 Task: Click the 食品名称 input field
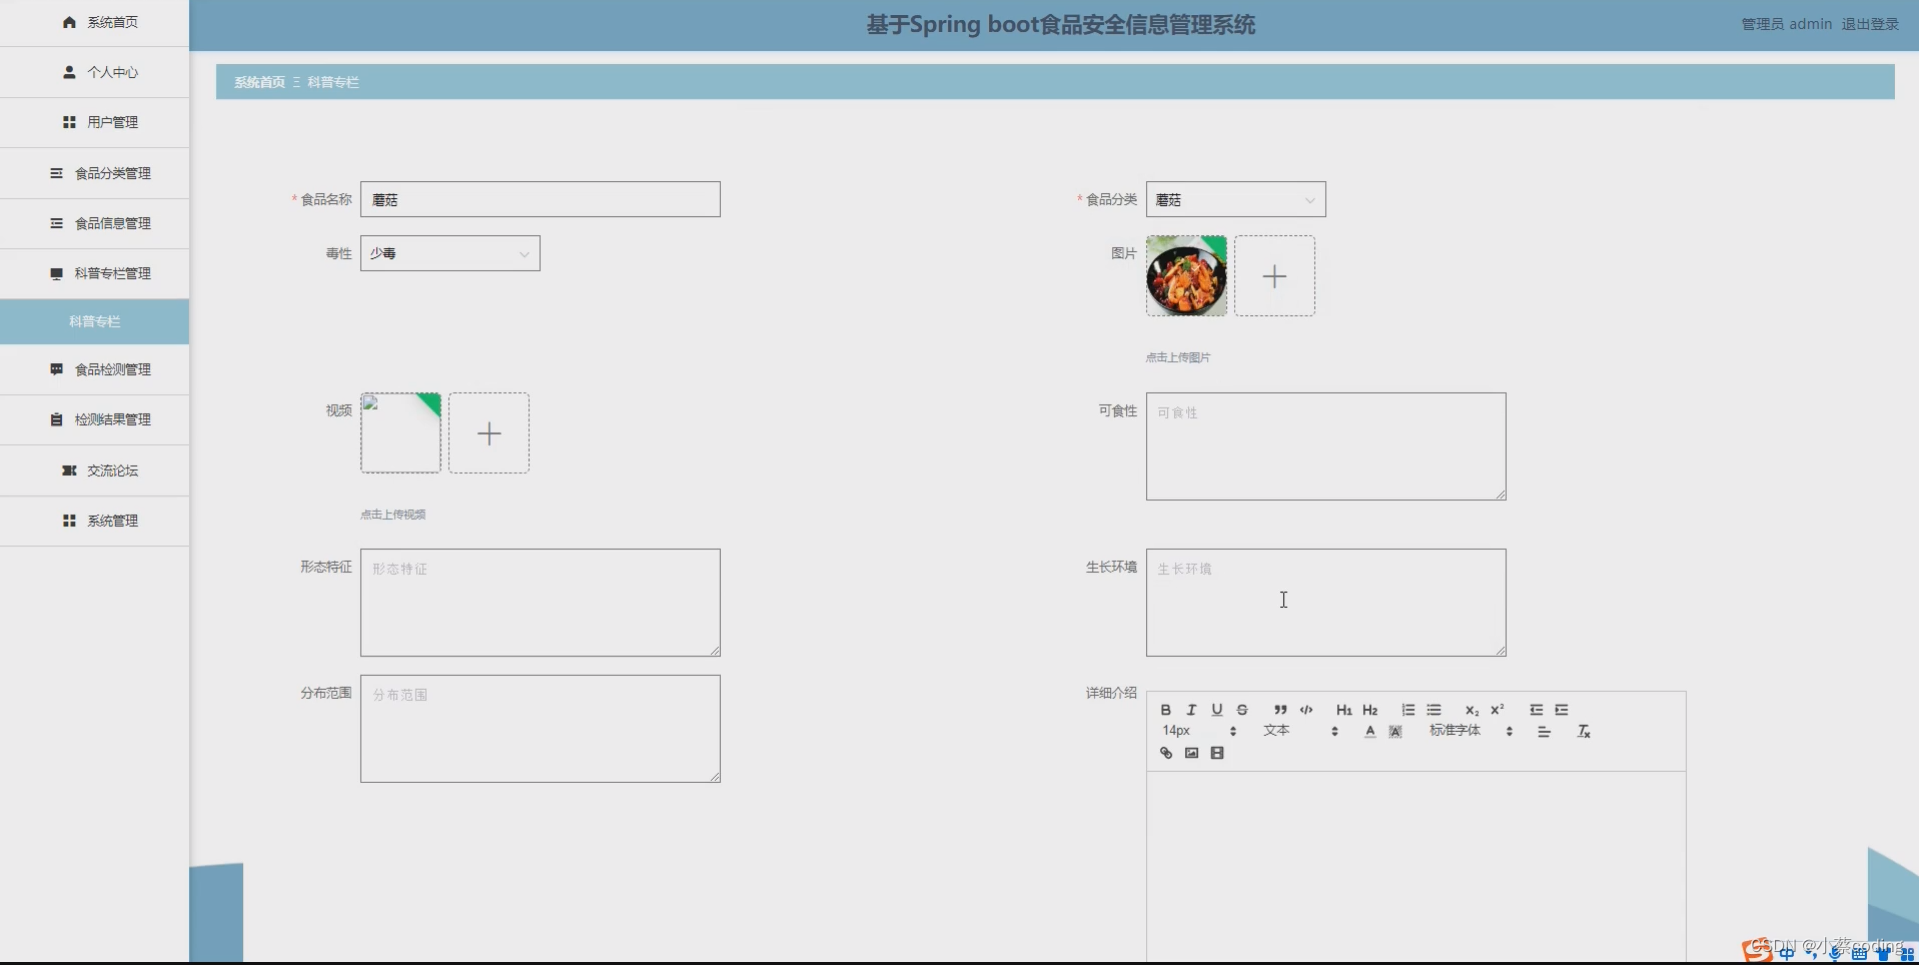tap(540, 199)
